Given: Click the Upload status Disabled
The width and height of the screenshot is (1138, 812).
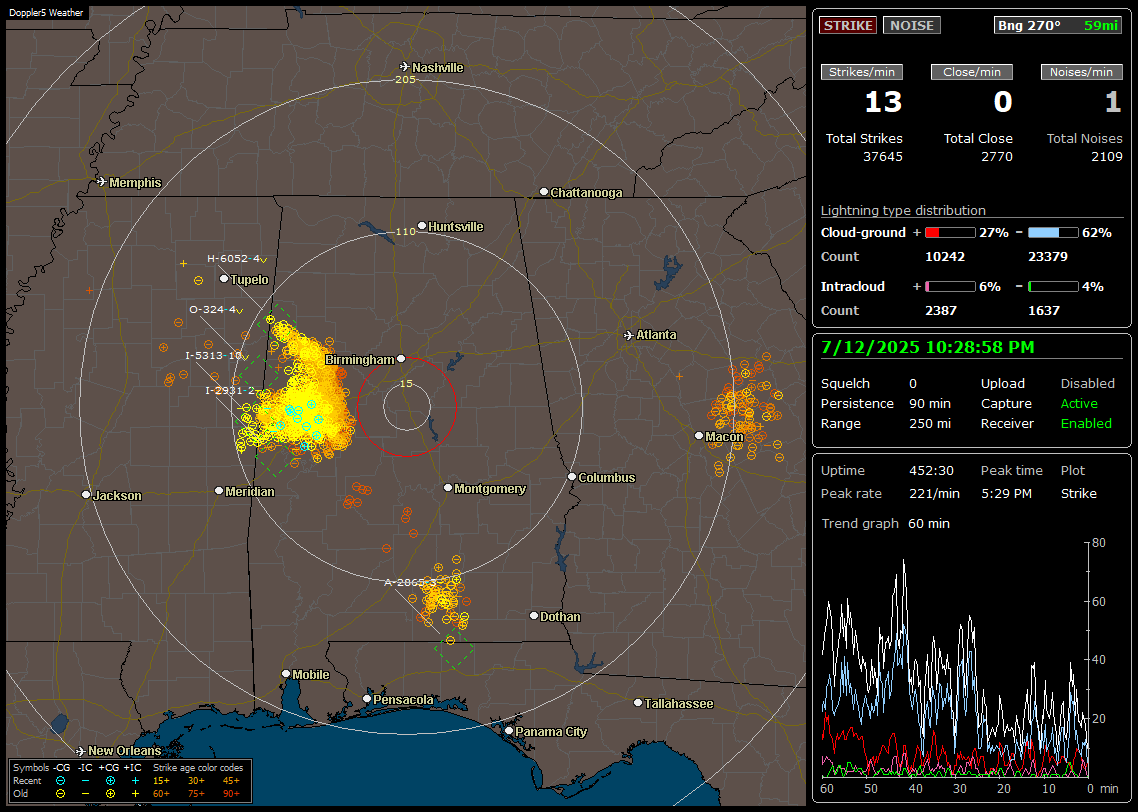Looking at the screenshot, I should point(1087,383).
